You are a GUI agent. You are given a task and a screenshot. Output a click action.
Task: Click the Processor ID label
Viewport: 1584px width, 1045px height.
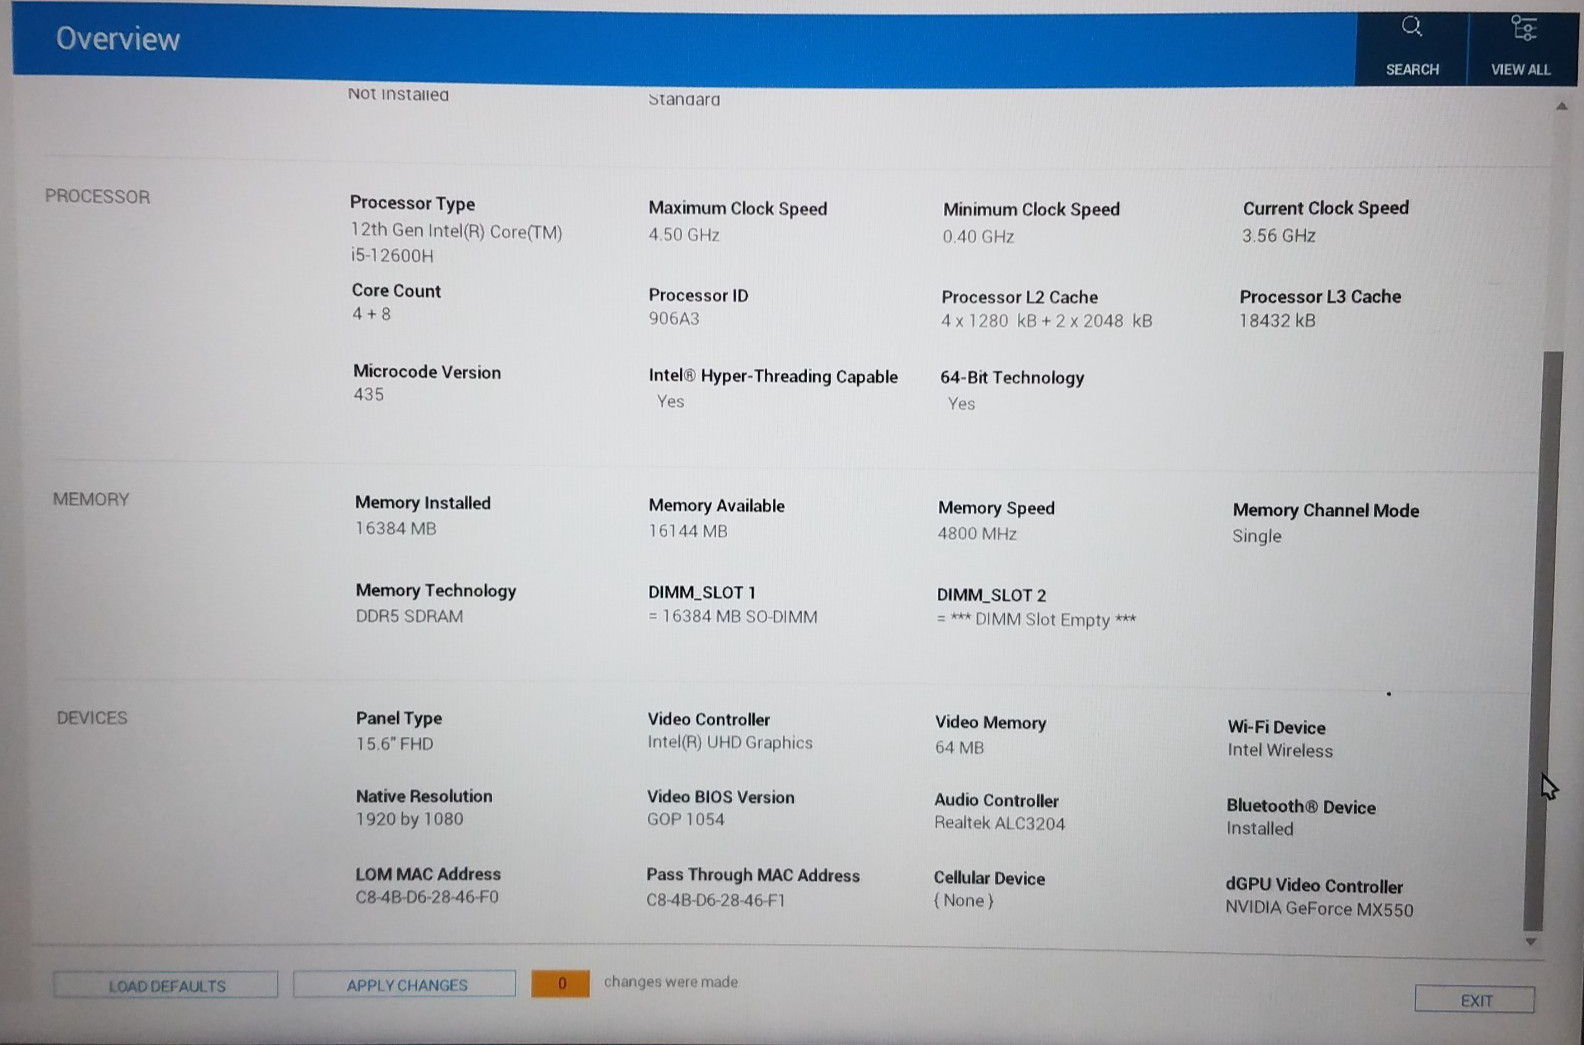698,295
